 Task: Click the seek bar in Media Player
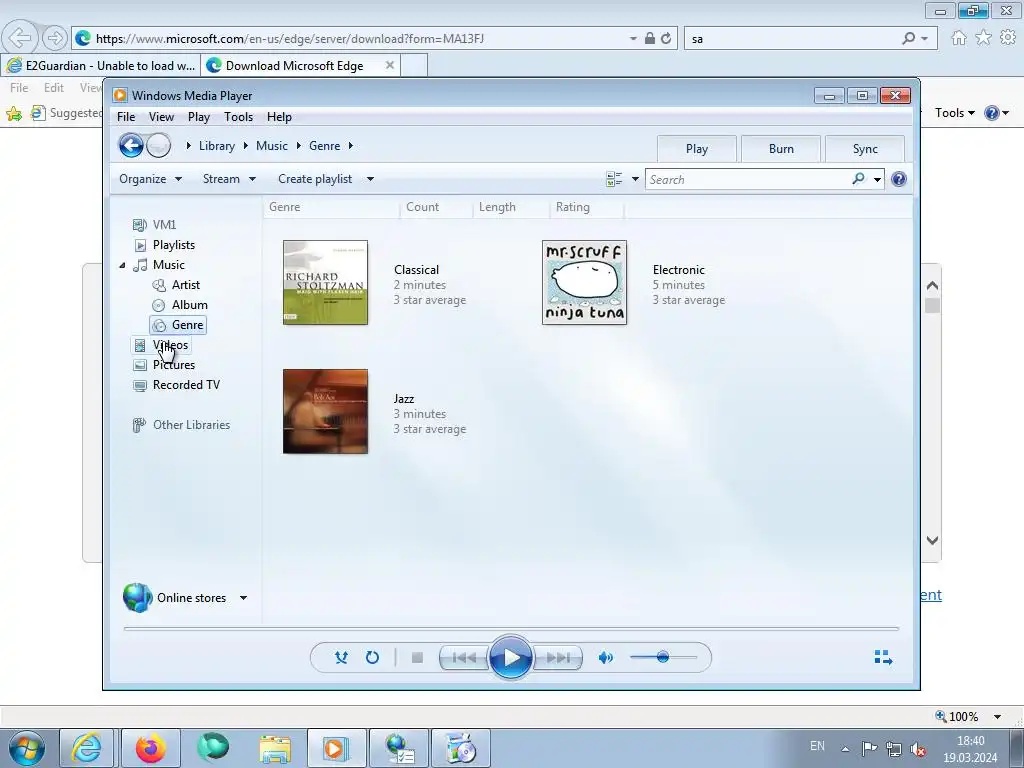pyautogui.click(x=511, y=628)
